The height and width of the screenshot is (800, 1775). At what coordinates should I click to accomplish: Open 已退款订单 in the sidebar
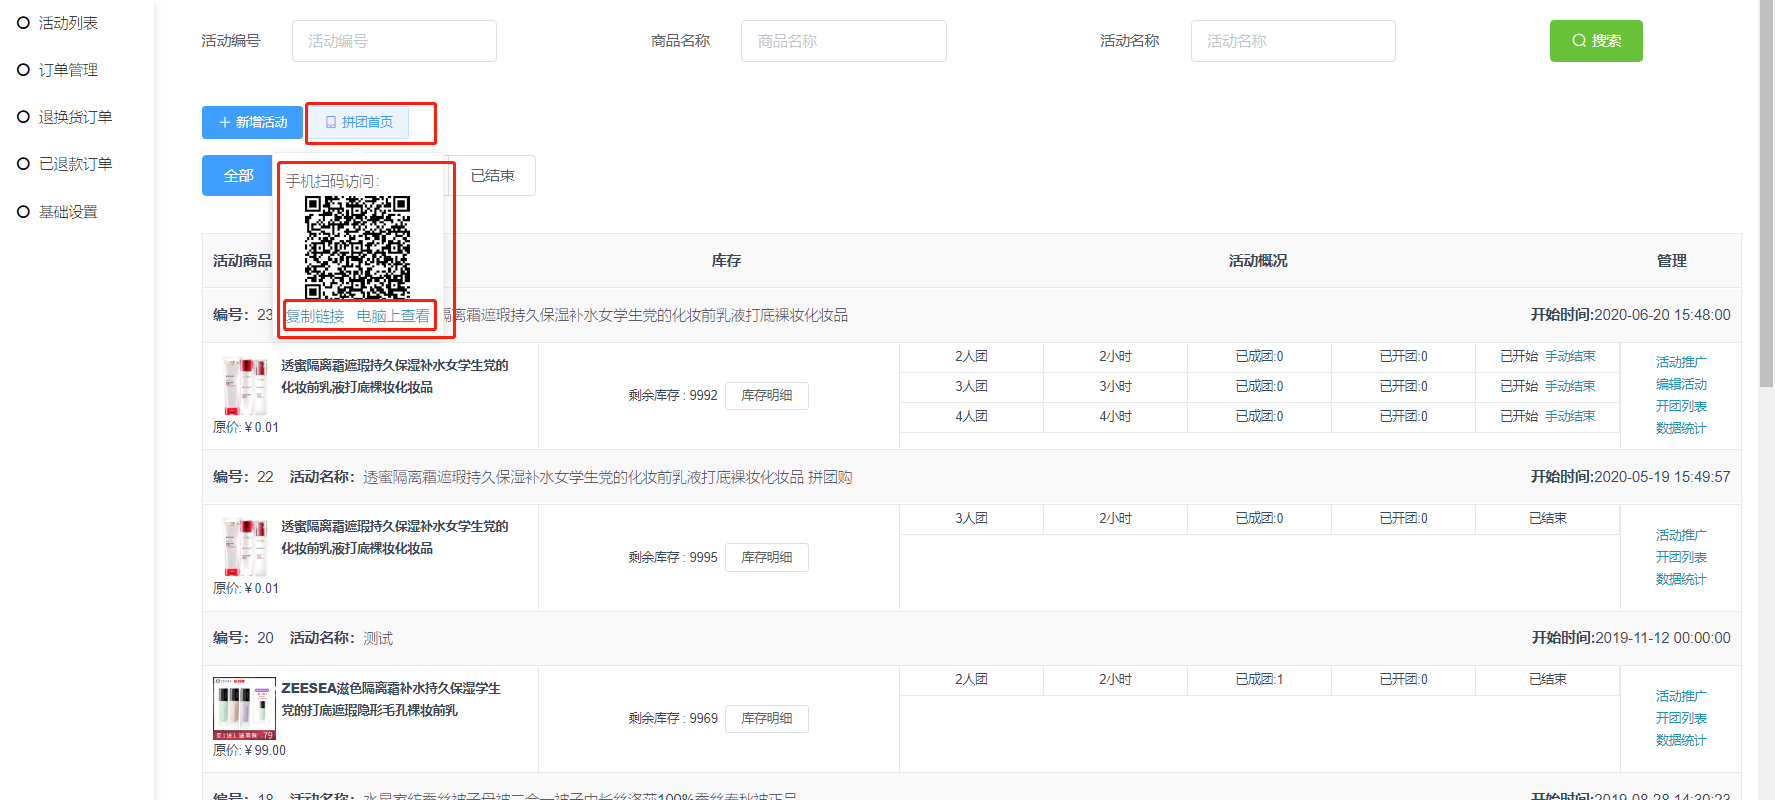75,164
